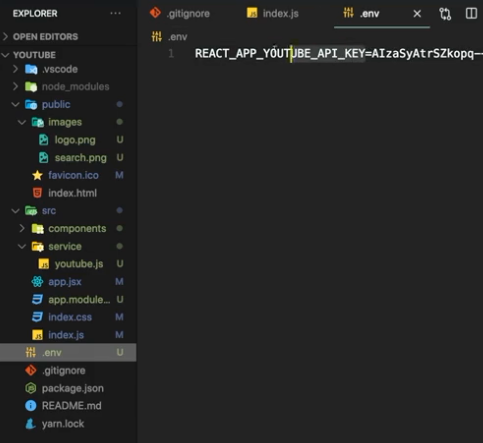Open logo.png in the file tree
The width and height of the screenshot is (483, 443).
75,140
